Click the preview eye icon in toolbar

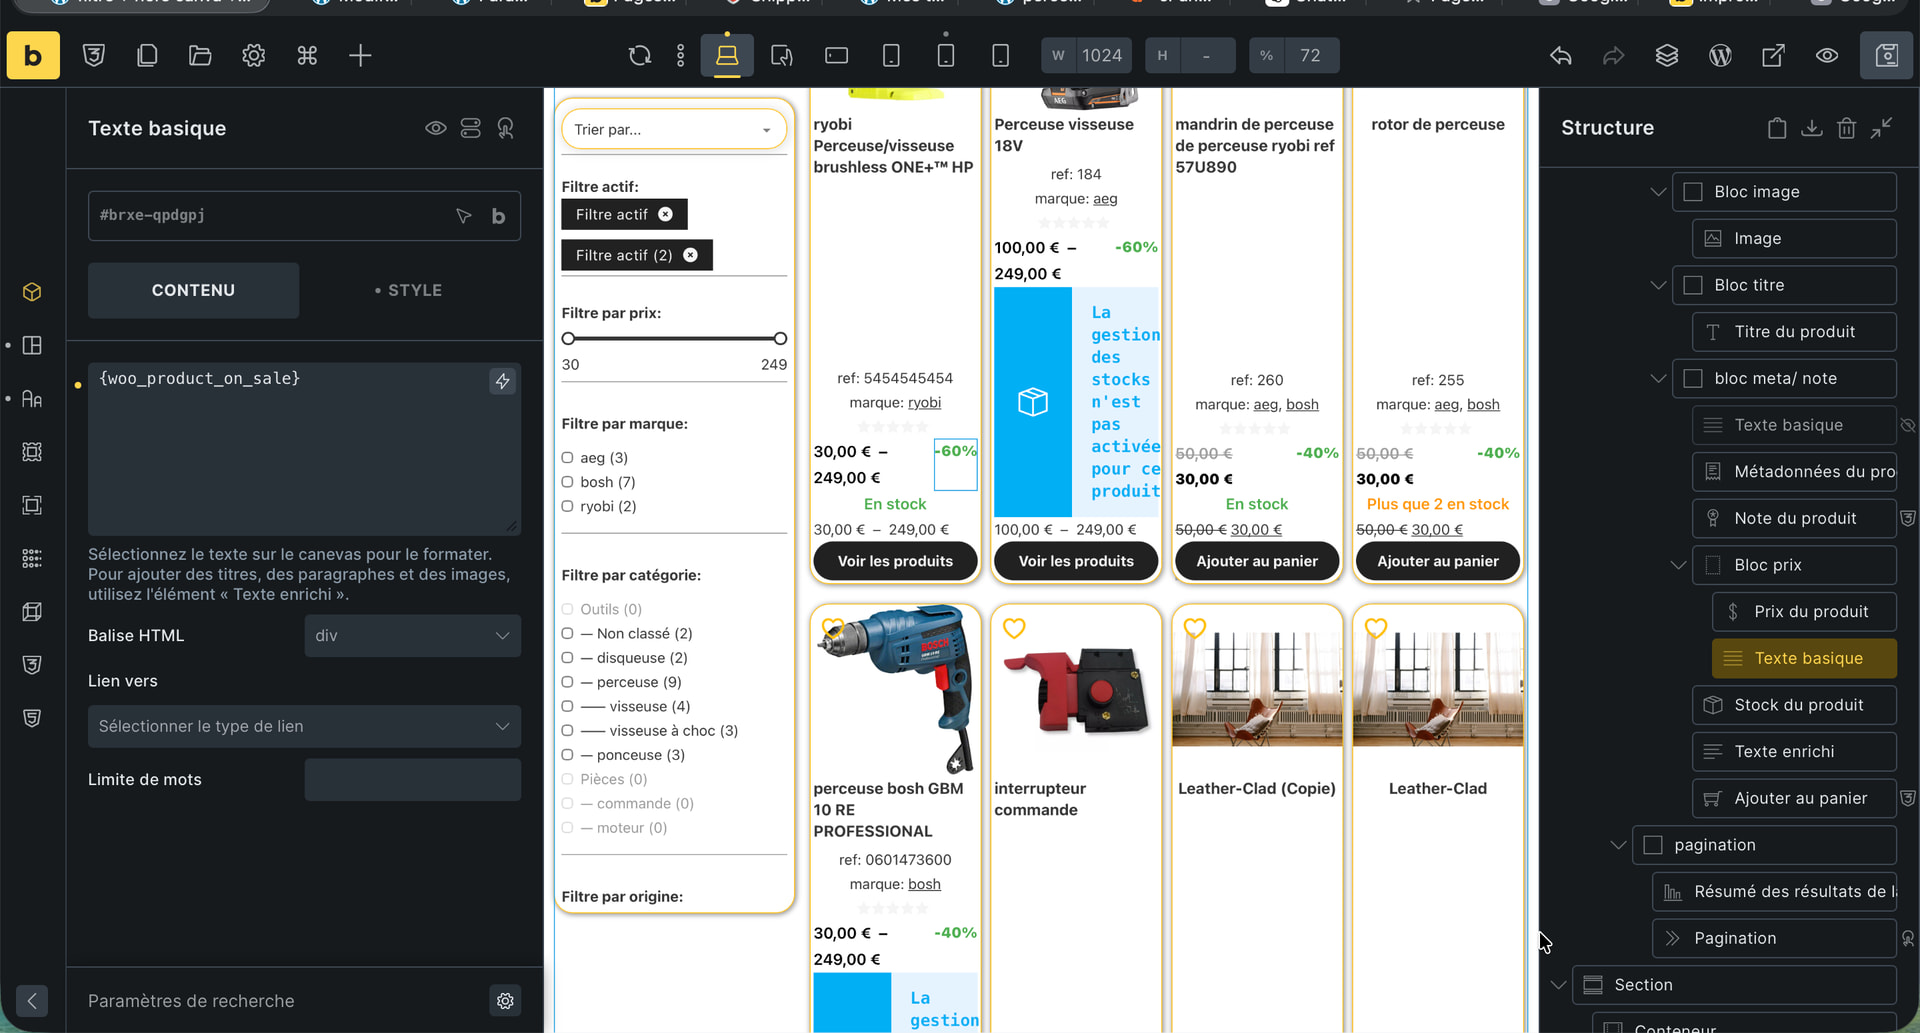click(x=1827, y=56)
